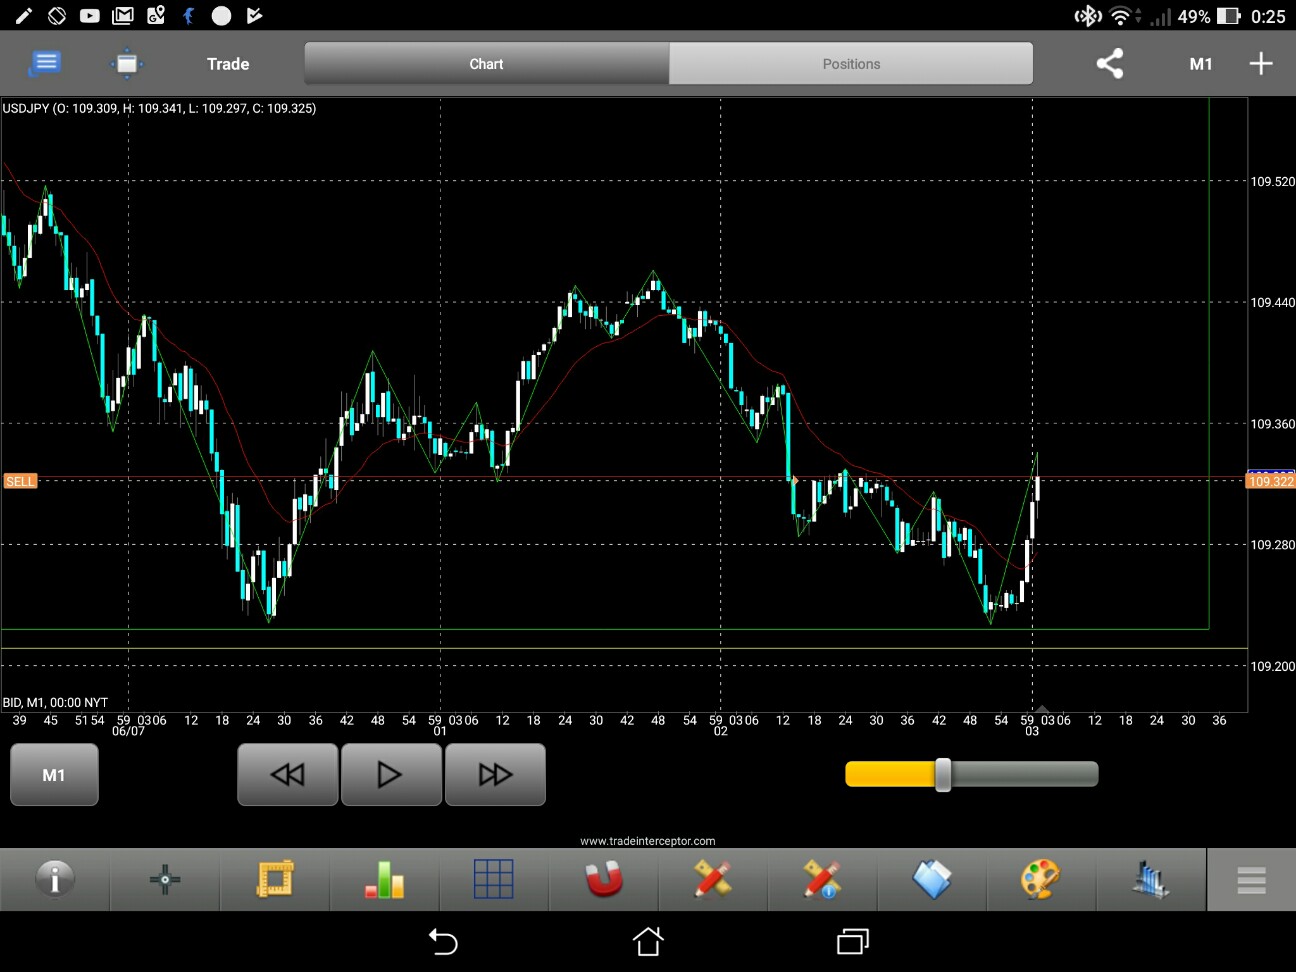The width and height of the screenshot is (1296, 972).
Task: Tap the Android recent apps button
Action: click(x=853, y=941)
